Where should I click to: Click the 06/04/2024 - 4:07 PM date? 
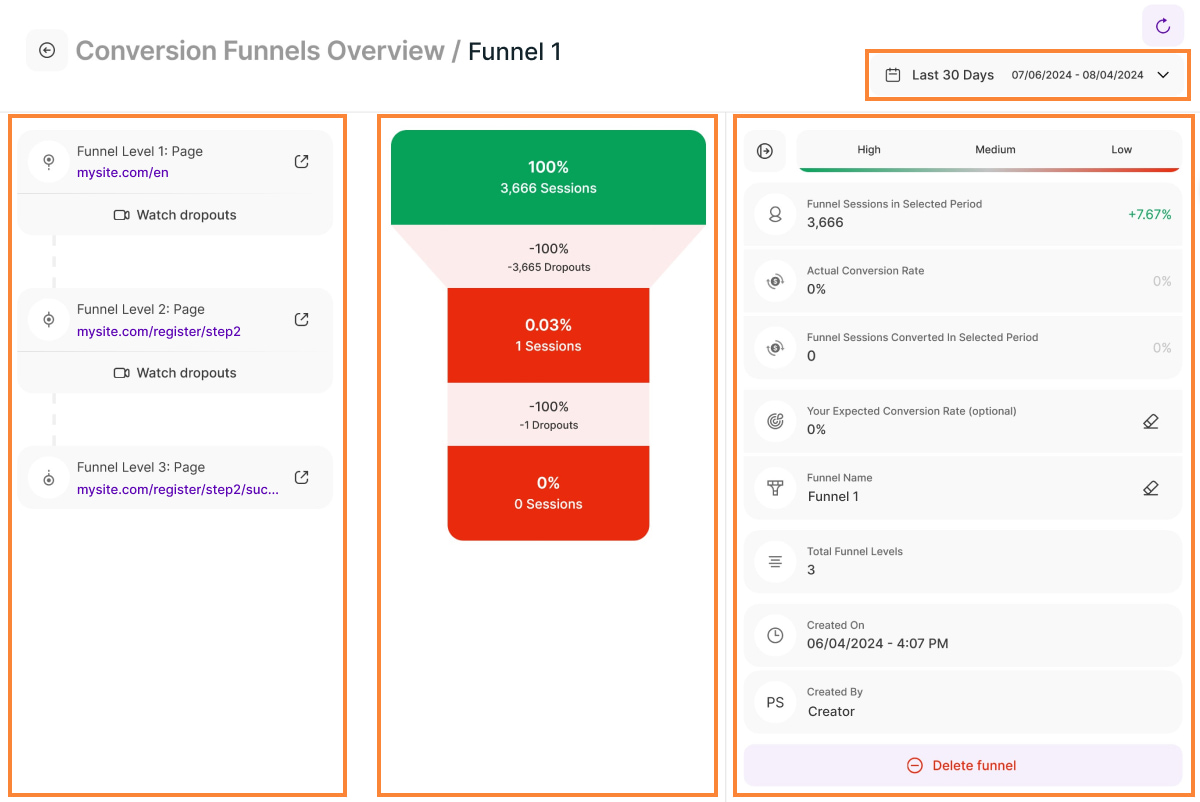click(878, 644)
